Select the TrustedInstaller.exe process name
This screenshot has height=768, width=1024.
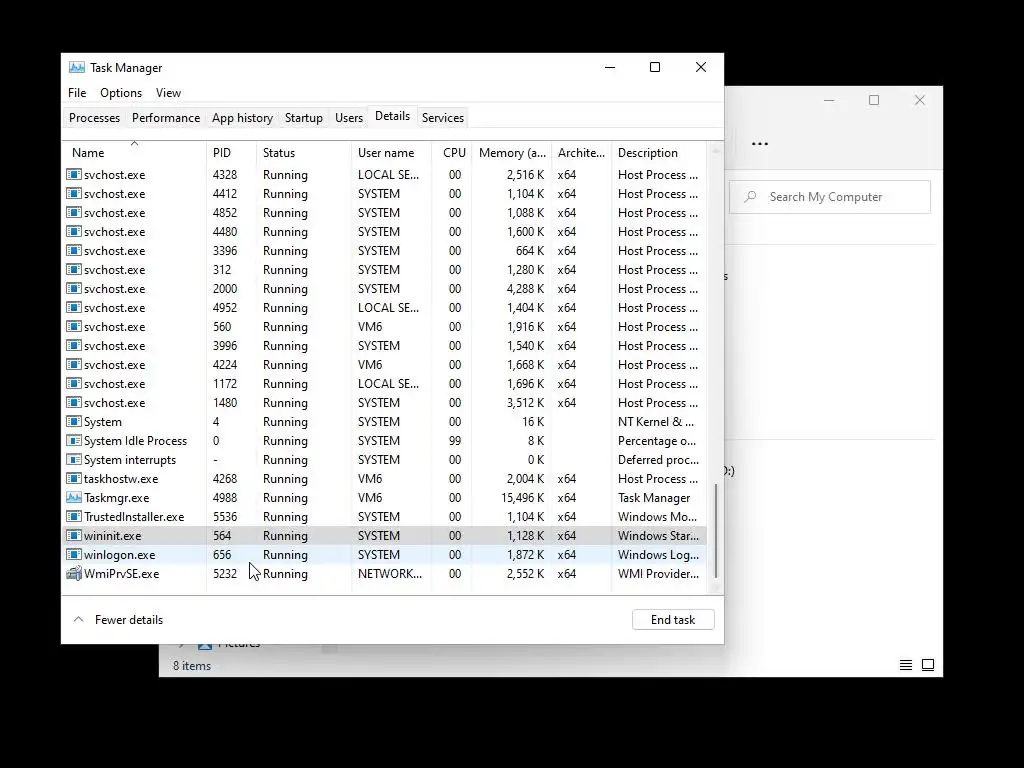tap(134, 517)
